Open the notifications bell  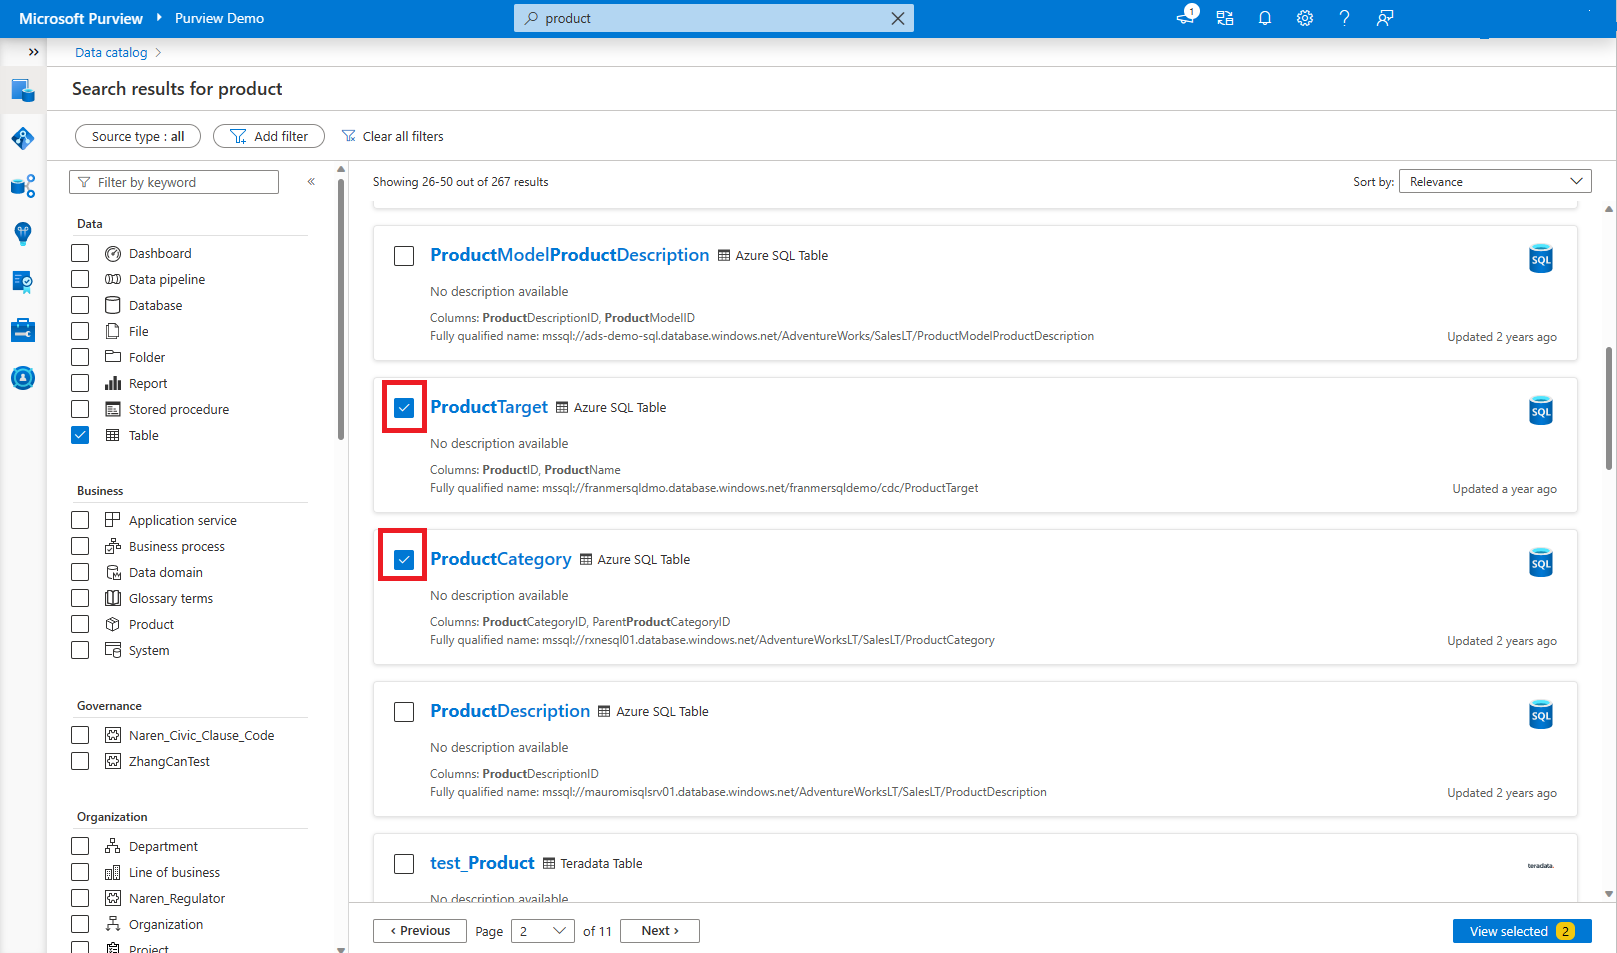click(x=1265, y=18)
